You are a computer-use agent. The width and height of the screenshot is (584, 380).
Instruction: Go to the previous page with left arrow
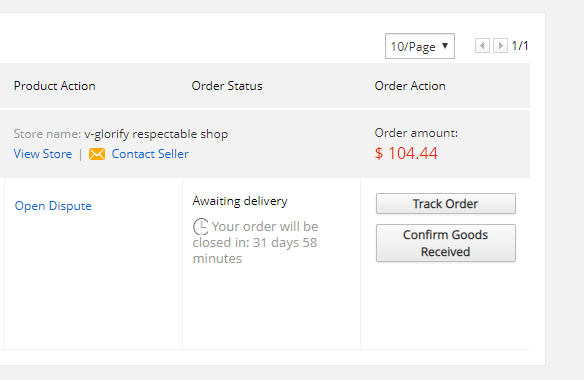(x=482, y=46)
